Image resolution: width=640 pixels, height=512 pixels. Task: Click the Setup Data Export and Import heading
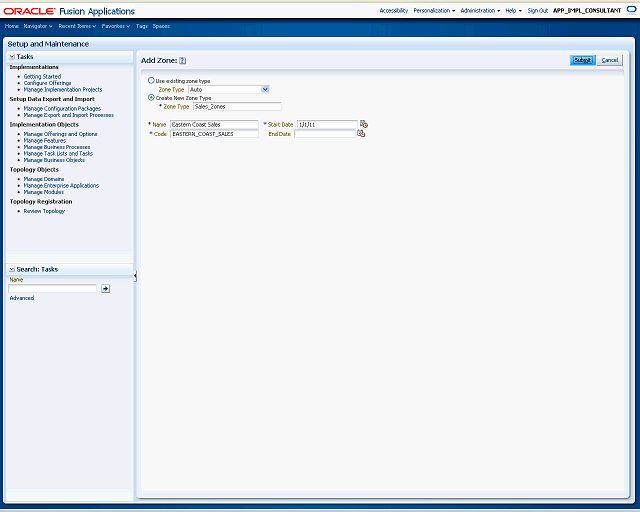(x=52, y=99)
